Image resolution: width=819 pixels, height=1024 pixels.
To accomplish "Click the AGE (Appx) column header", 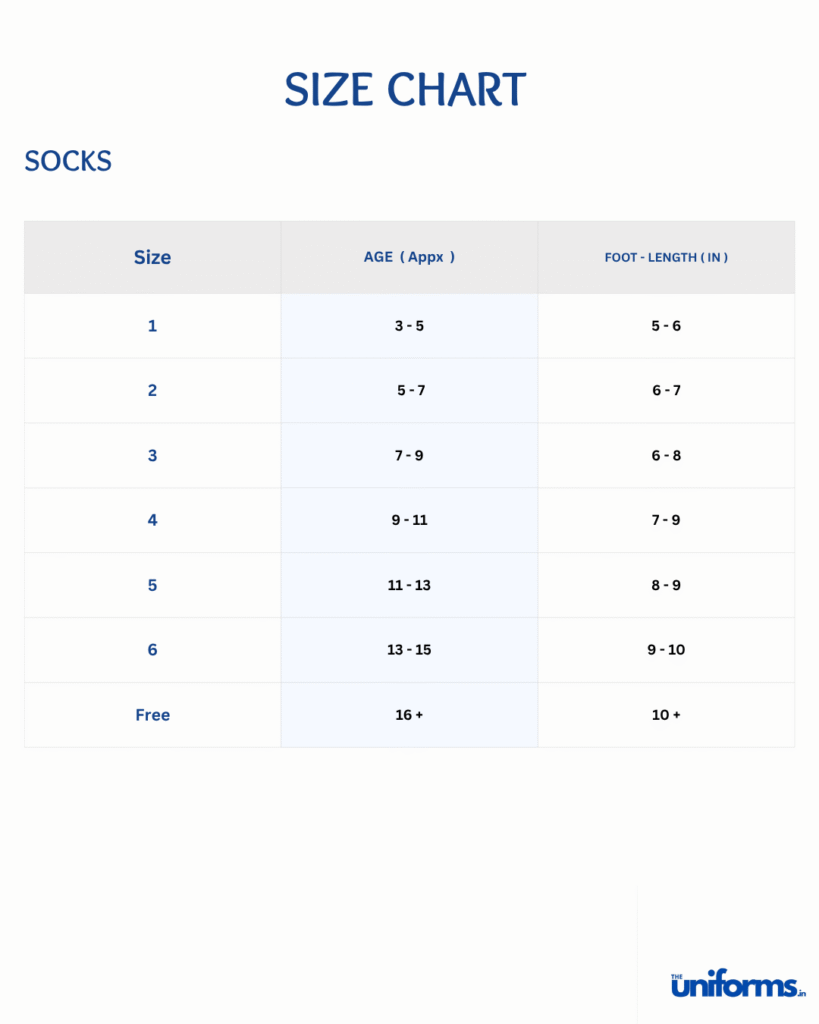I will coord(409,257).
